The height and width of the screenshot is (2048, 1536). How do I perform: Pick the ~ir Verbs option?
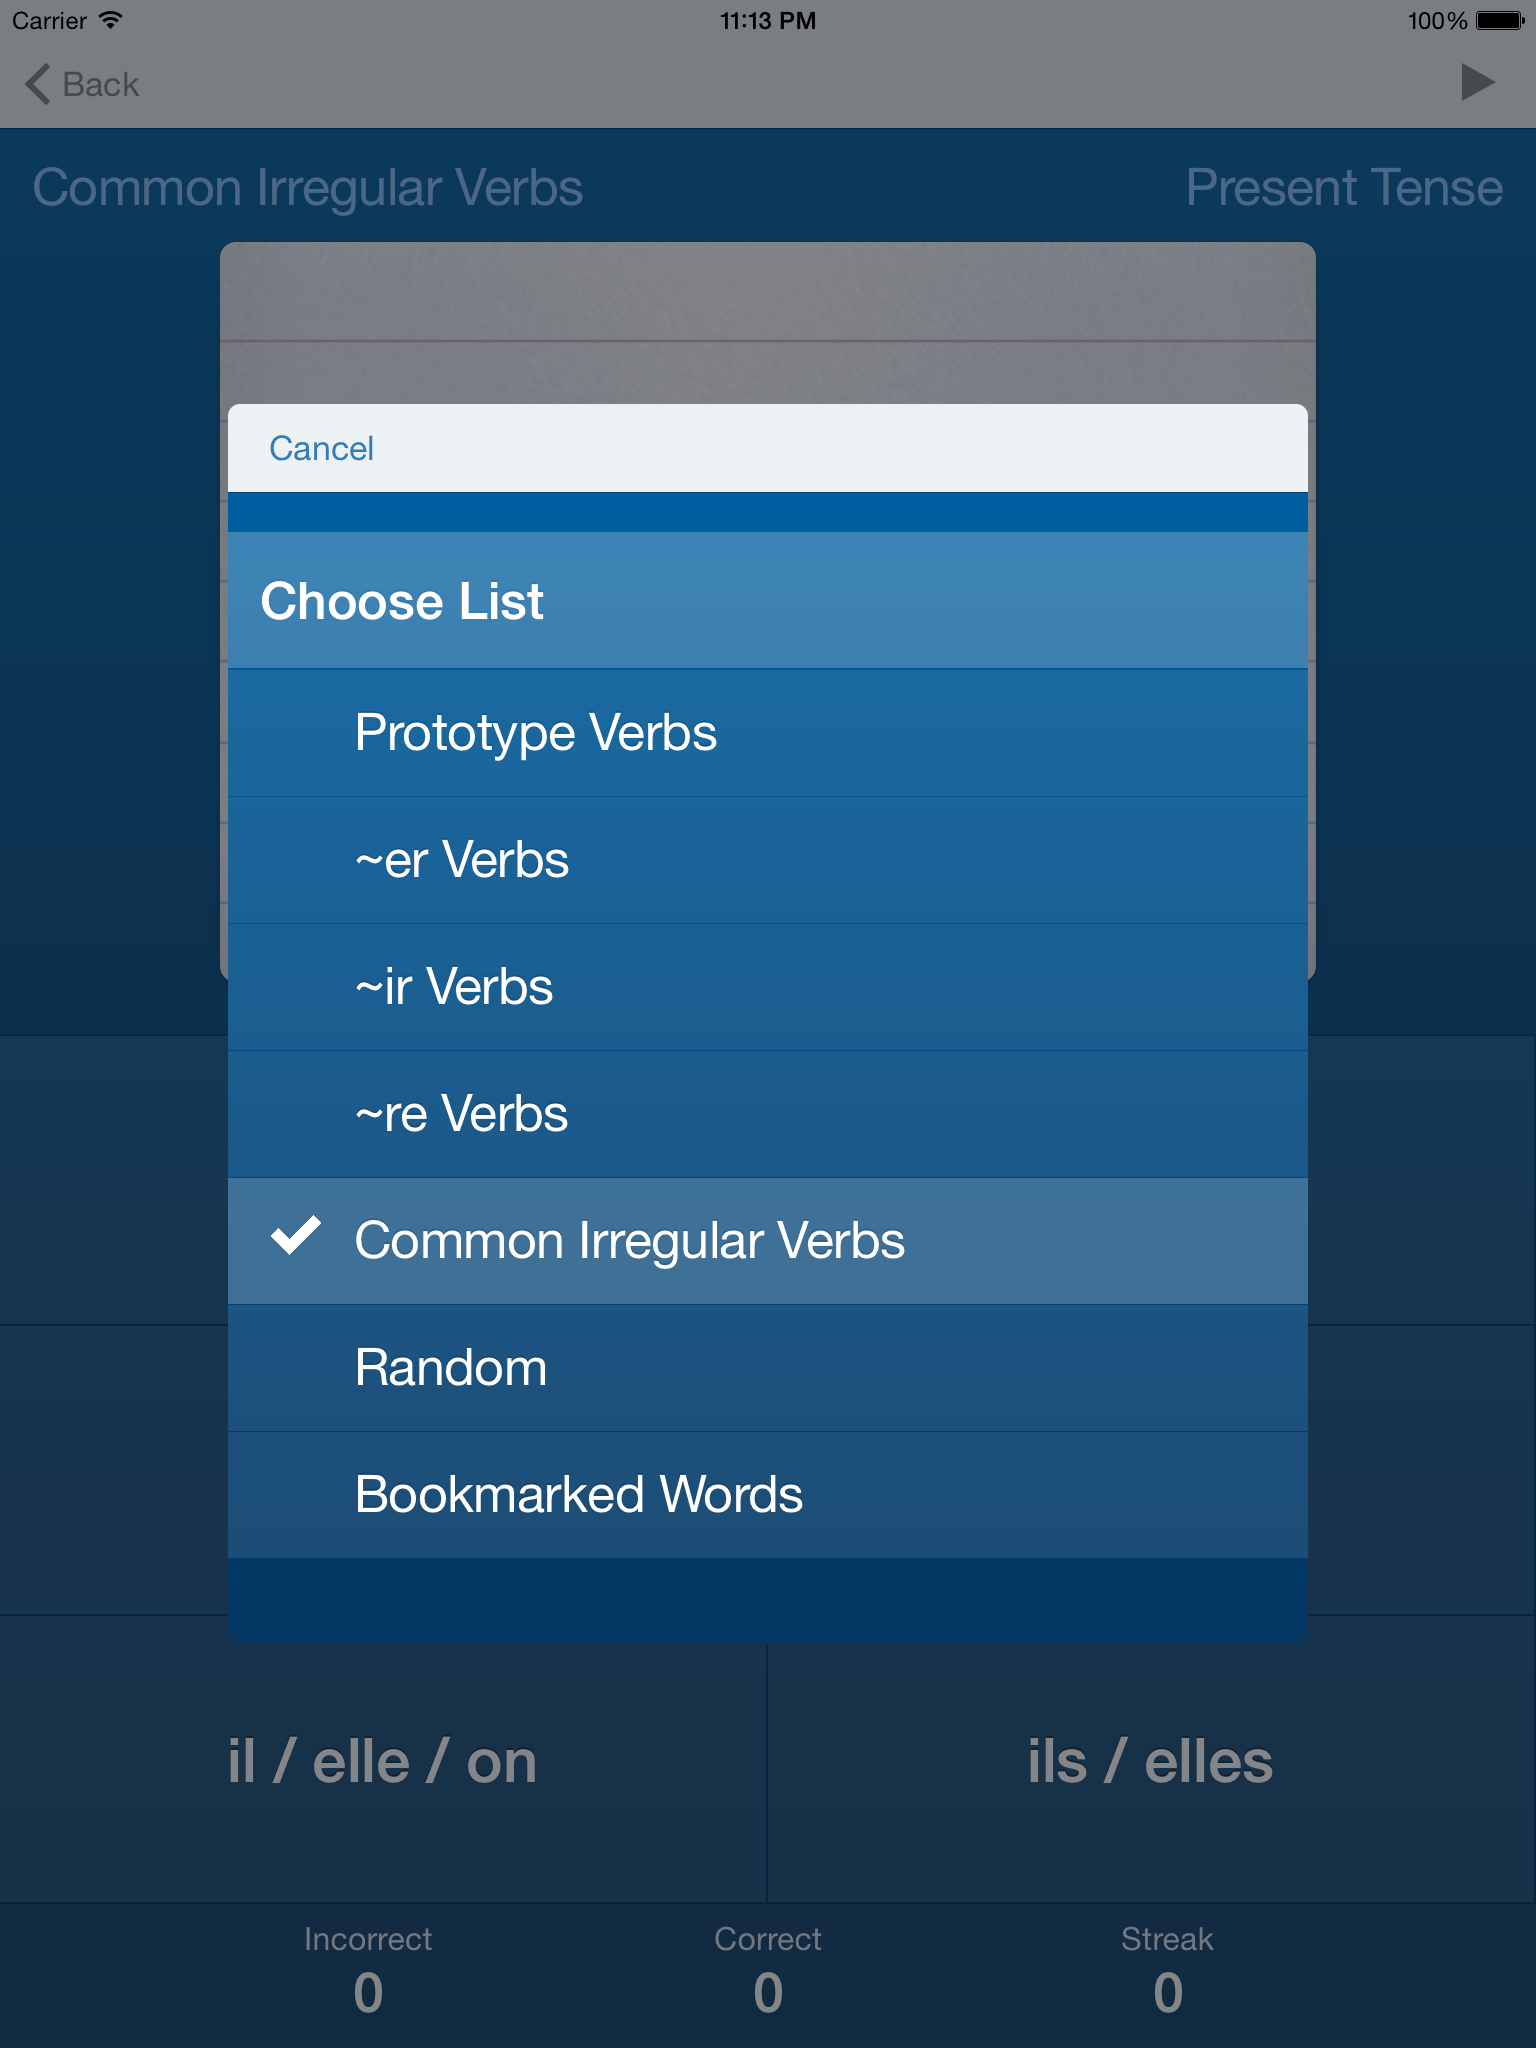(767, 987)
